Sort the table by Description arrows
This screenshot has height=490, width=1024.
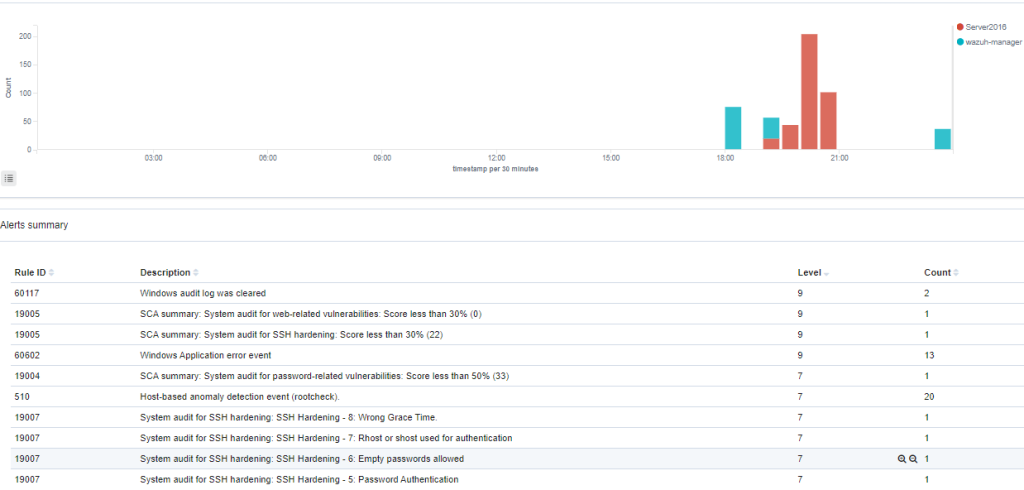tap(196, 272)
